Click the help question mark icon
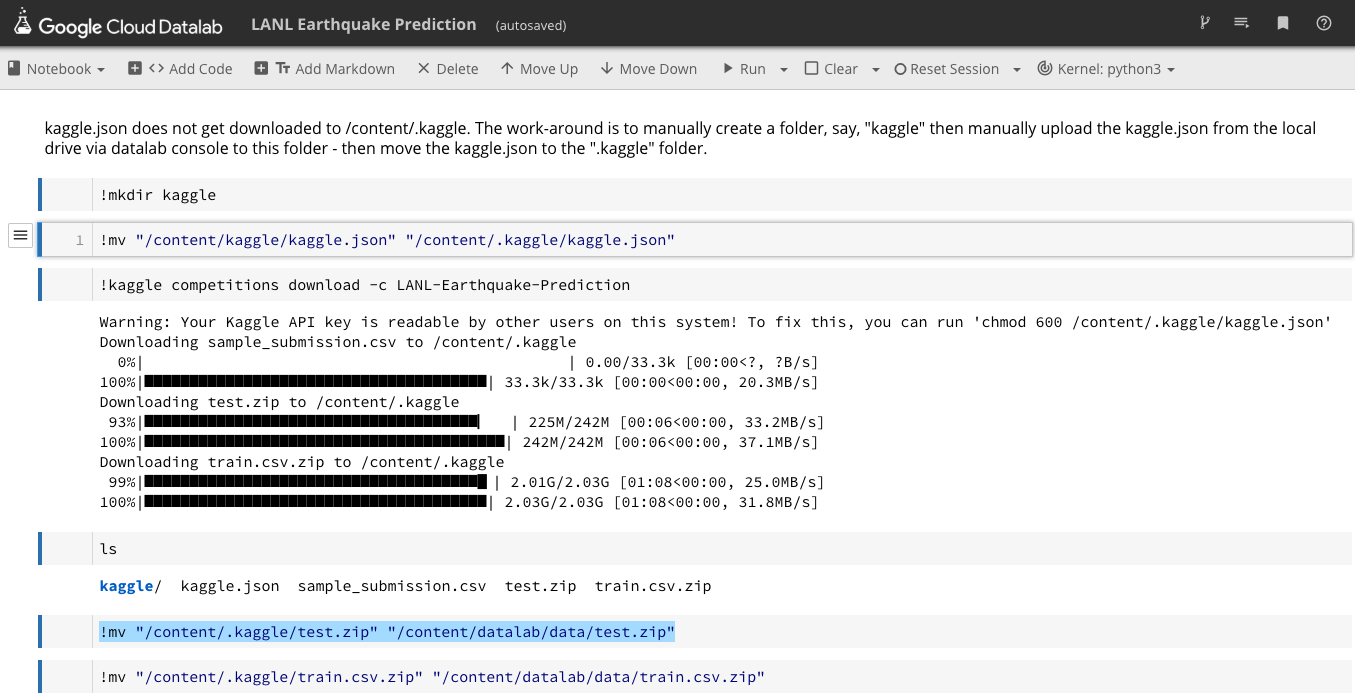Screen dimensions: 1355x698 1323,22
